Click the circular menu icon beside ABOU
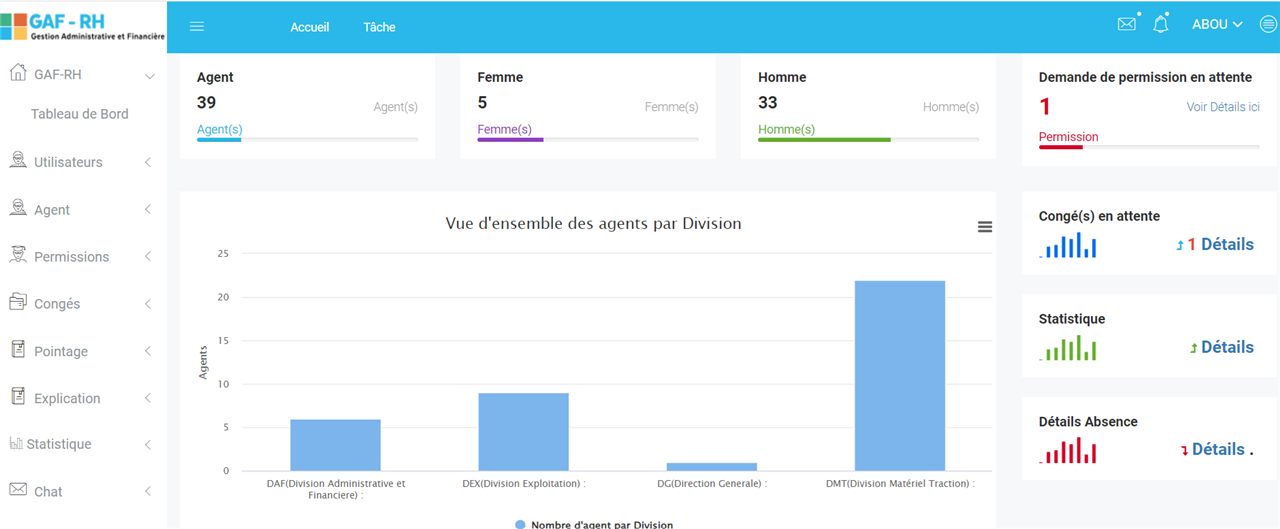Viewport: 1280px width, 529px height. 1268,24
